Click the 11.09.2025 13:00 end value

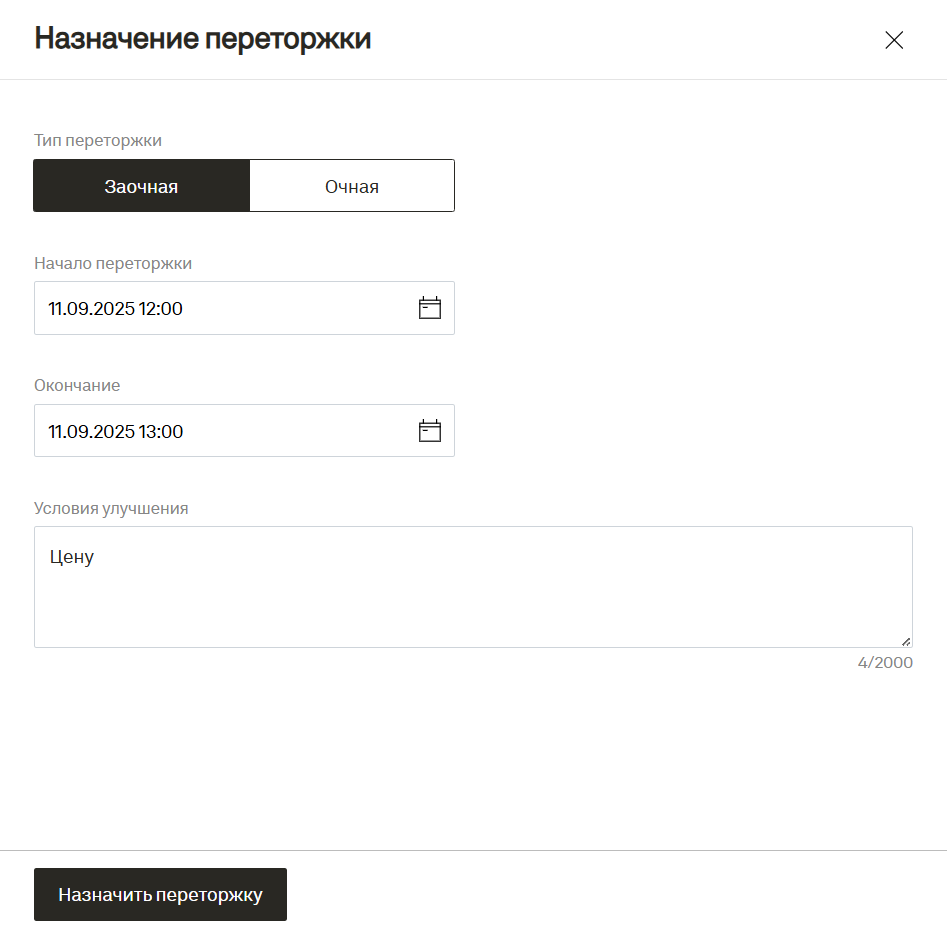115,431
